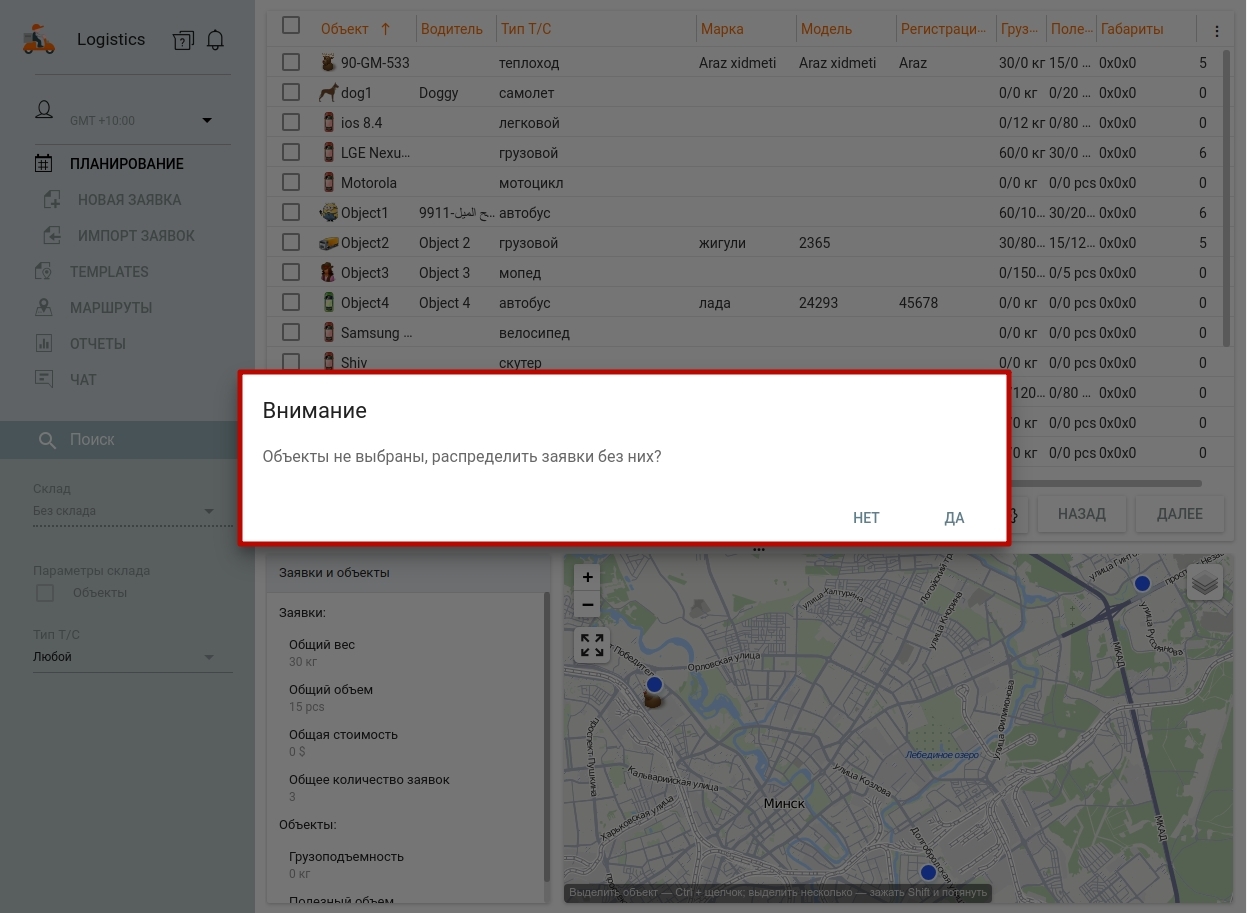The image size is (1247, 913).
Task: Open table column options menu
Action: pyautogui.click(x=1217, y=31)
